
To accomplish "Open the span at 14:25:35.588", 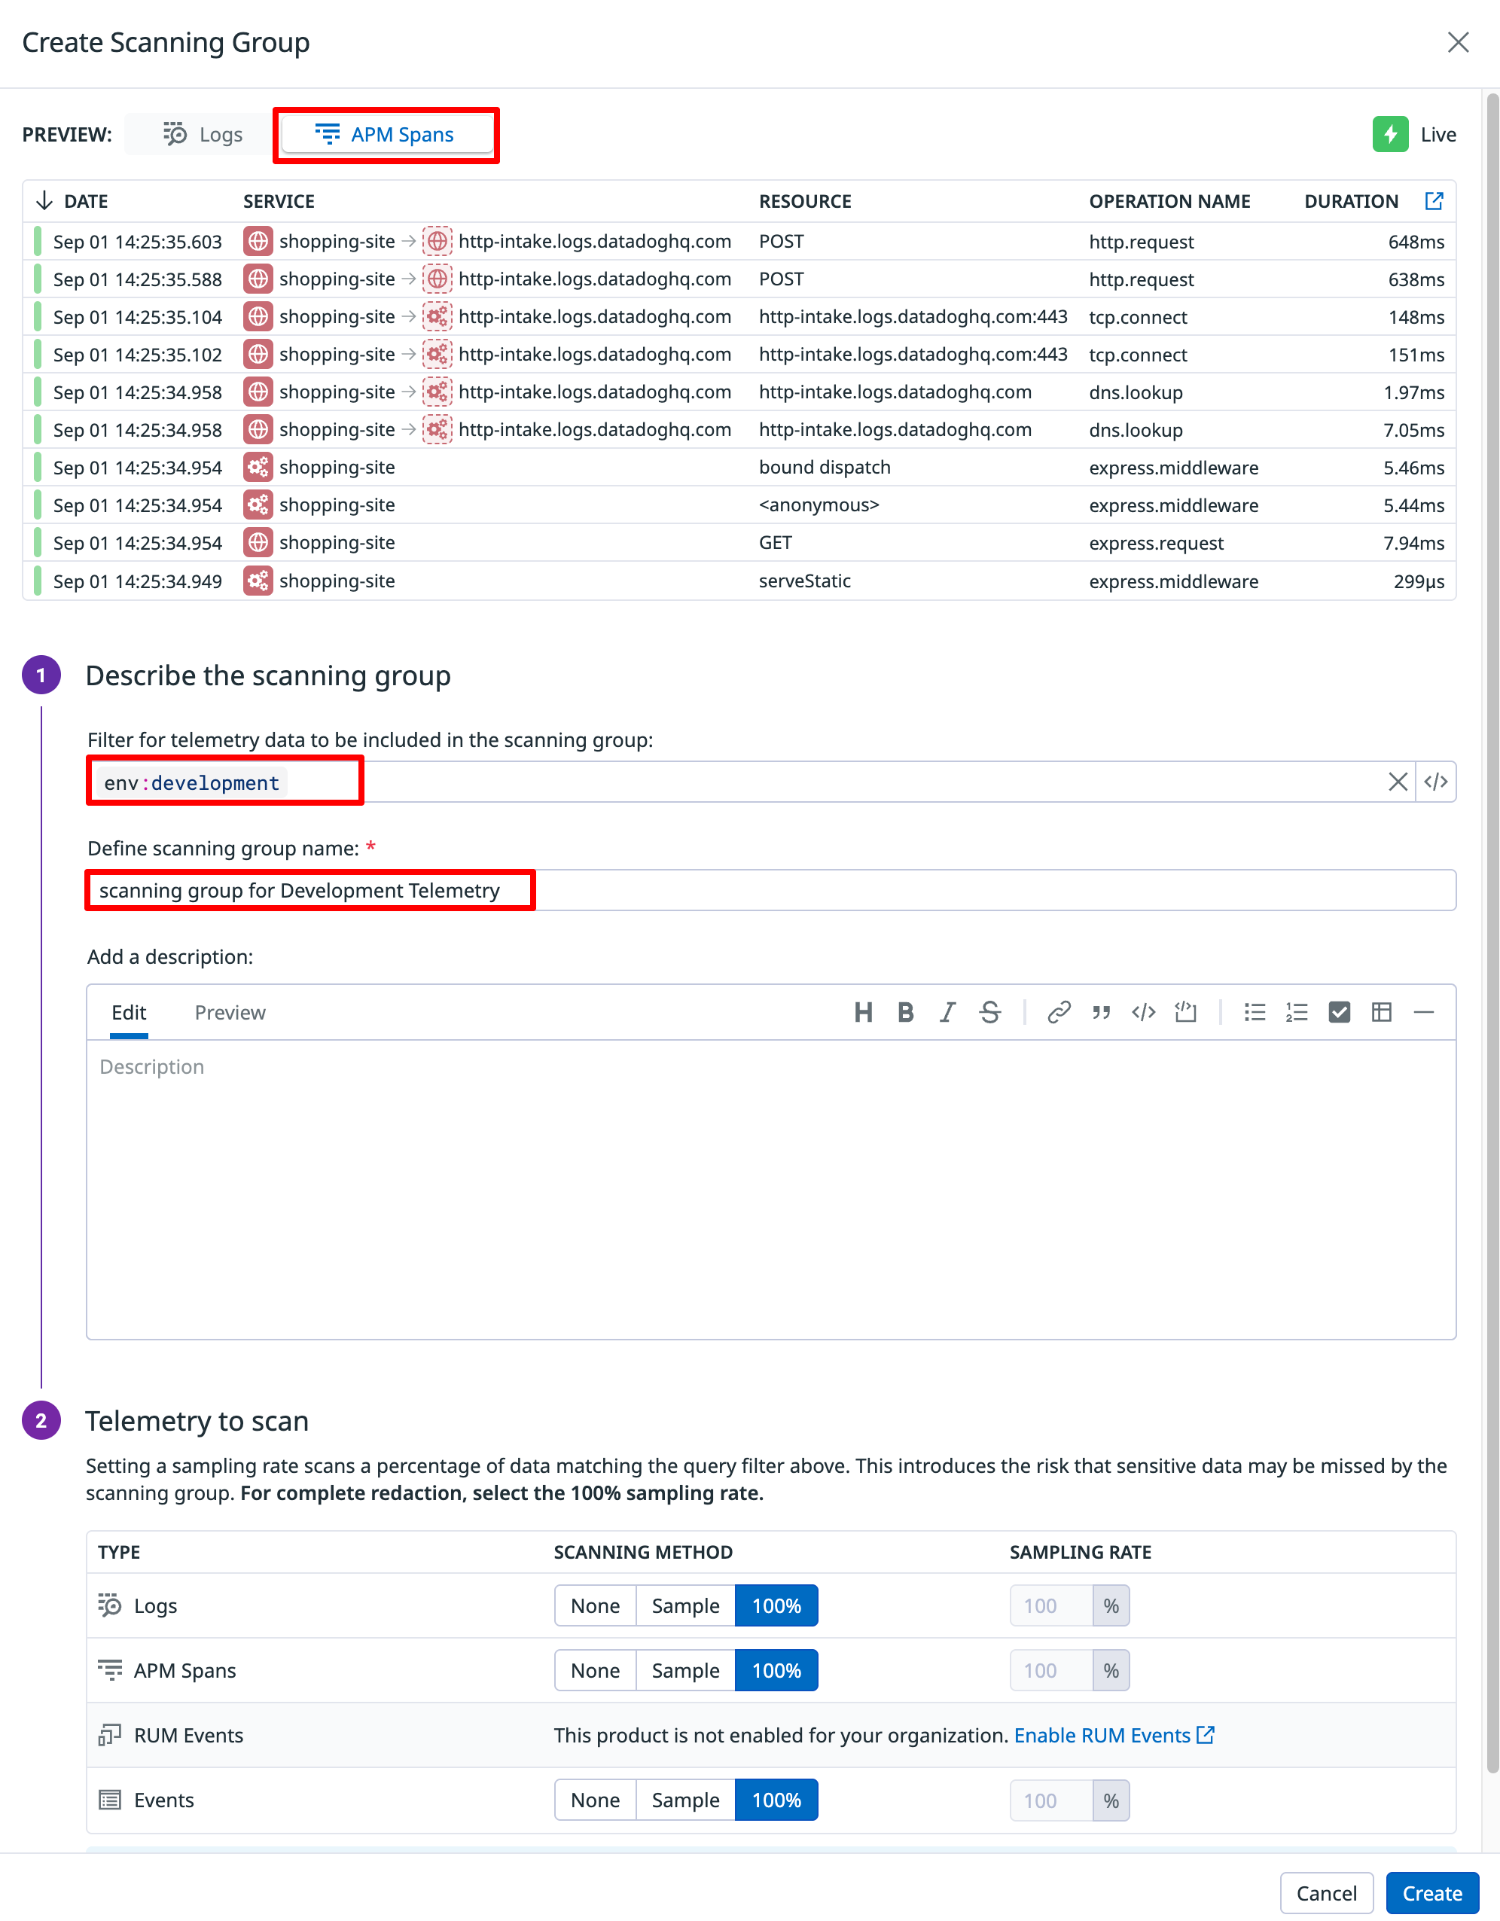I will [x=739, y=279].
